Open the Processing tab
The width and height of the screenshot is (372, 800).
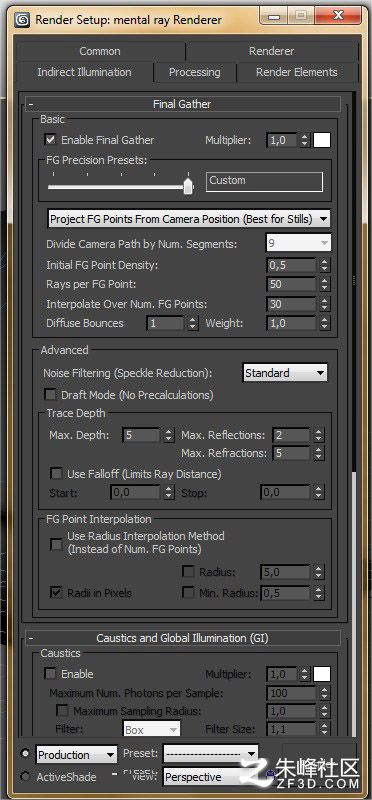coord(194,72)
